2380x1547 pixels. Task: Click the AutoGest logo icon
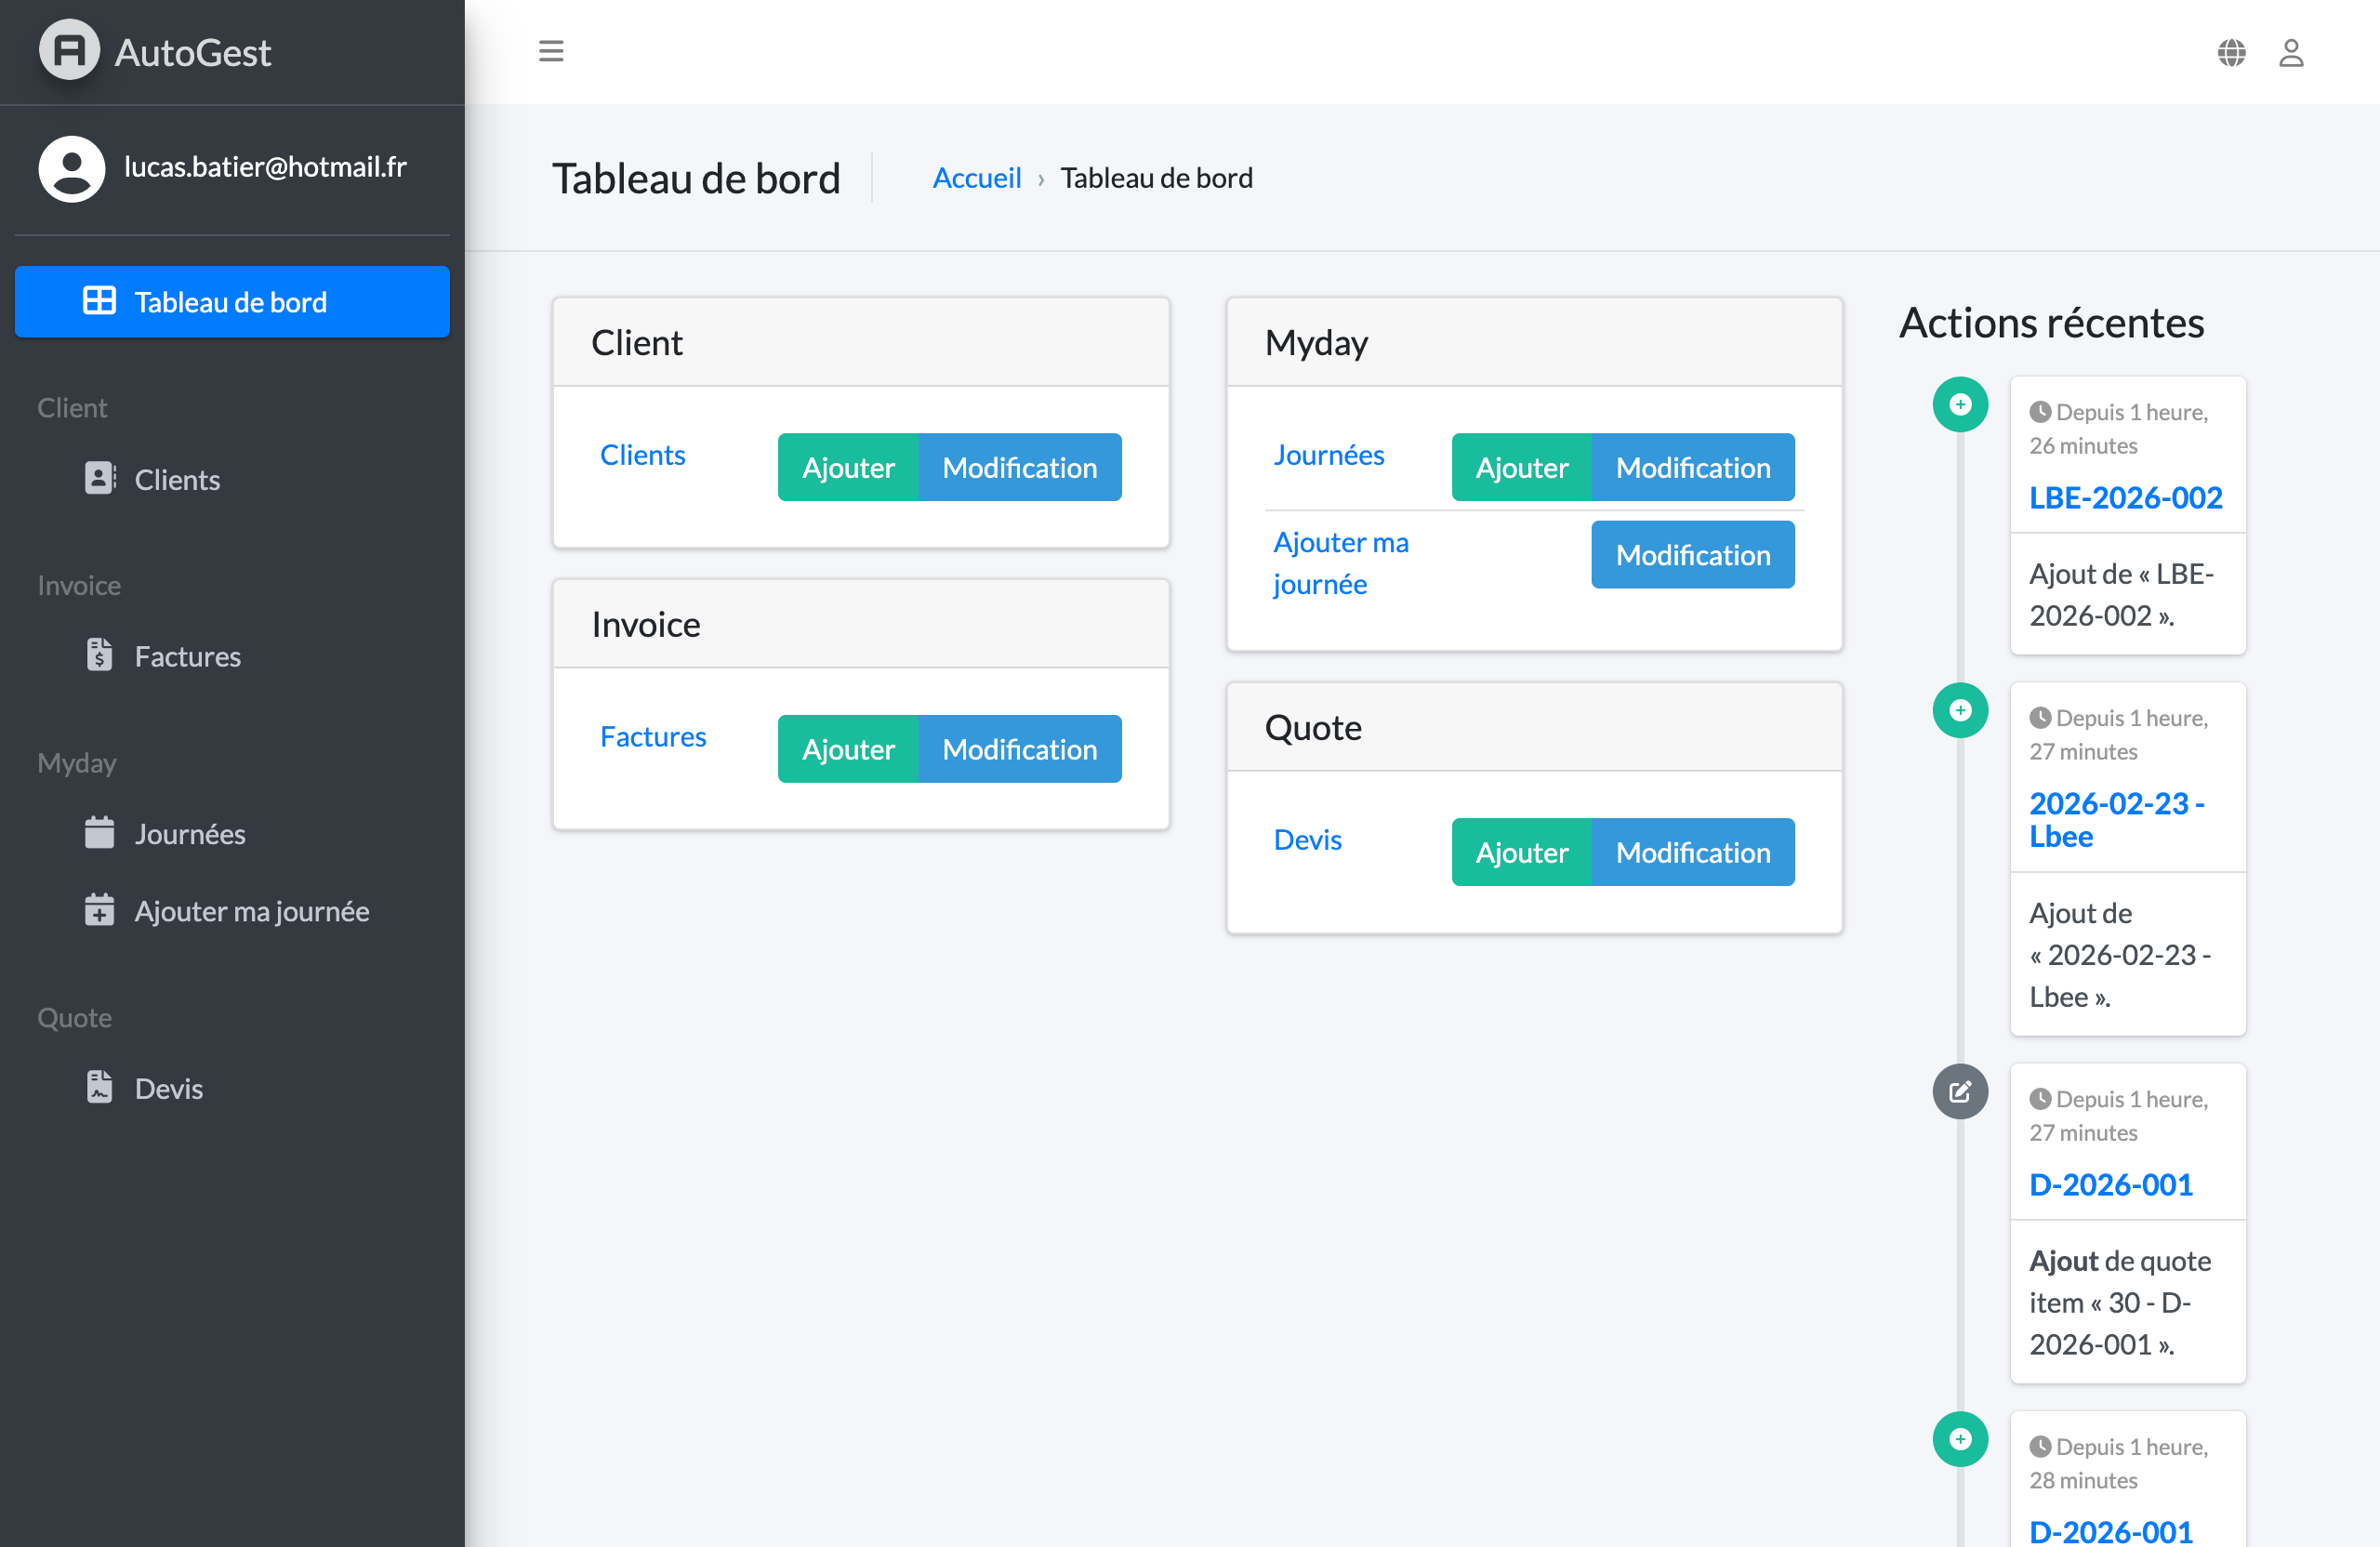(69, 50)
